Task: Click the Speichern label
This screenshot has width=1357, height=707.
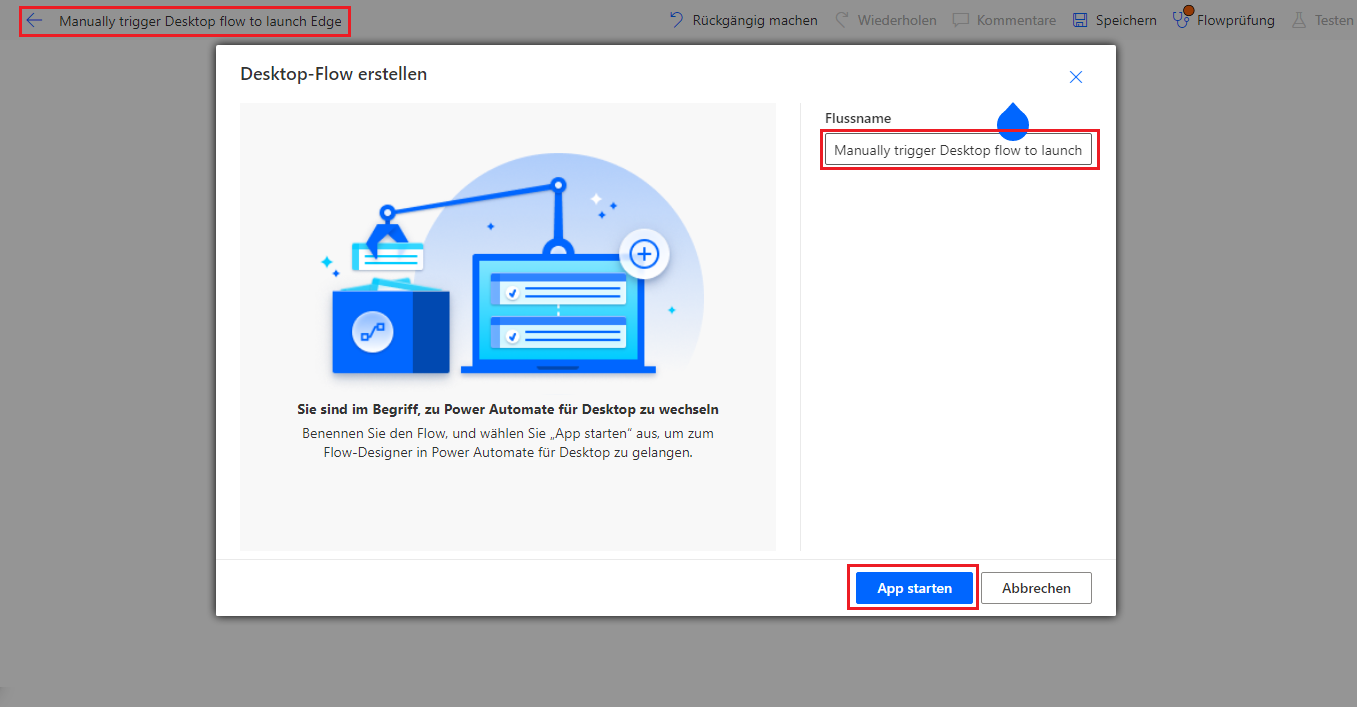Action: [1126, 20]
